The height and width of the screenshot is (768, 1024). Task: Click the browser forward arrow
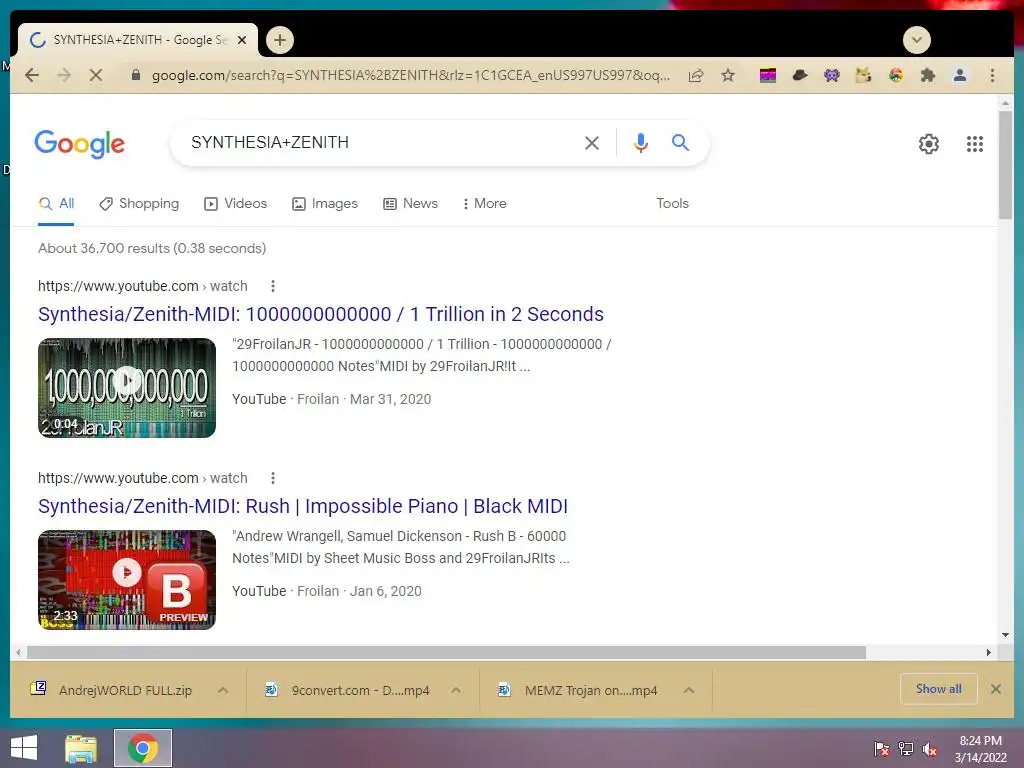[x=64, y=75]
